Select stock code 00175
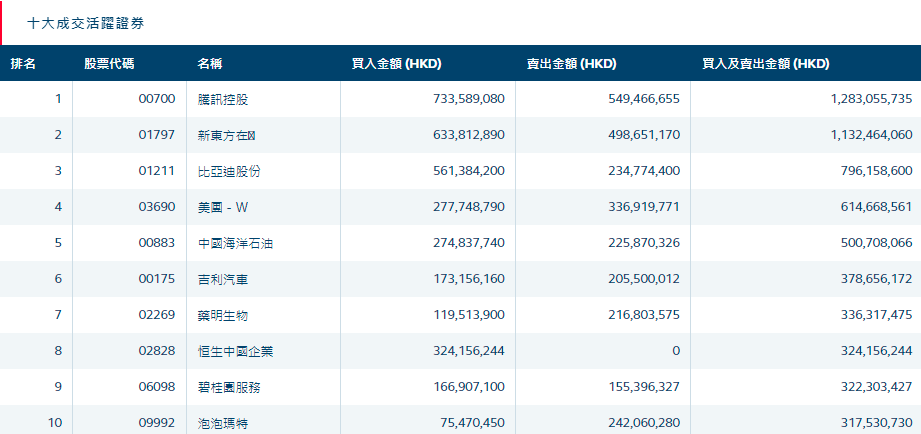 157,278
